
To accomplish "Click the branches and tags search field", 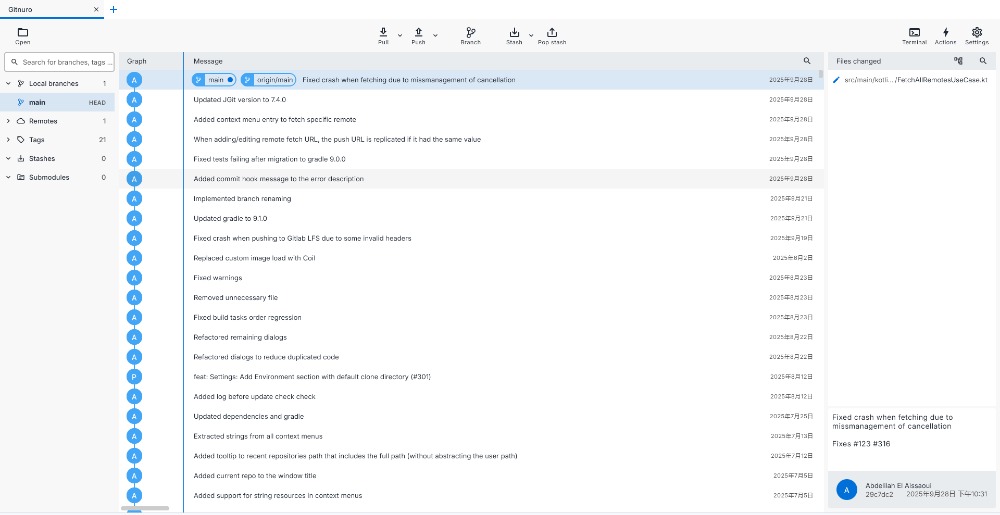I will 62,62.
